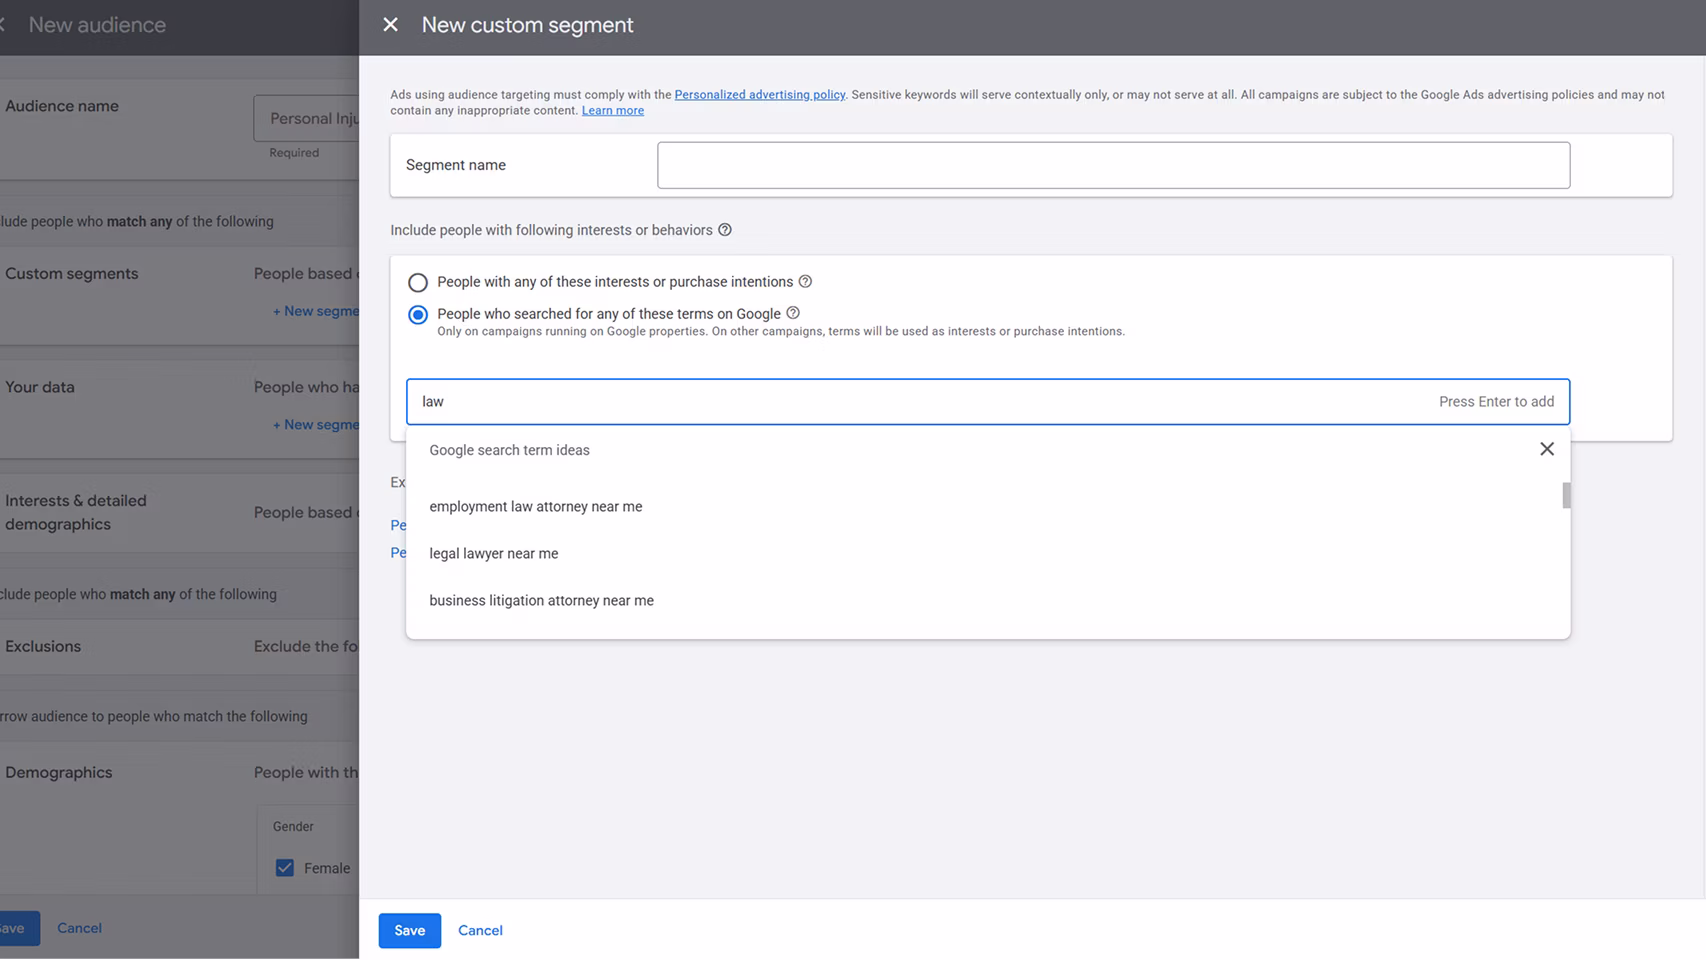Dismiss the Google search term ideas list
This screenshot has width=1706, height=960.
tap(1546, 449)
